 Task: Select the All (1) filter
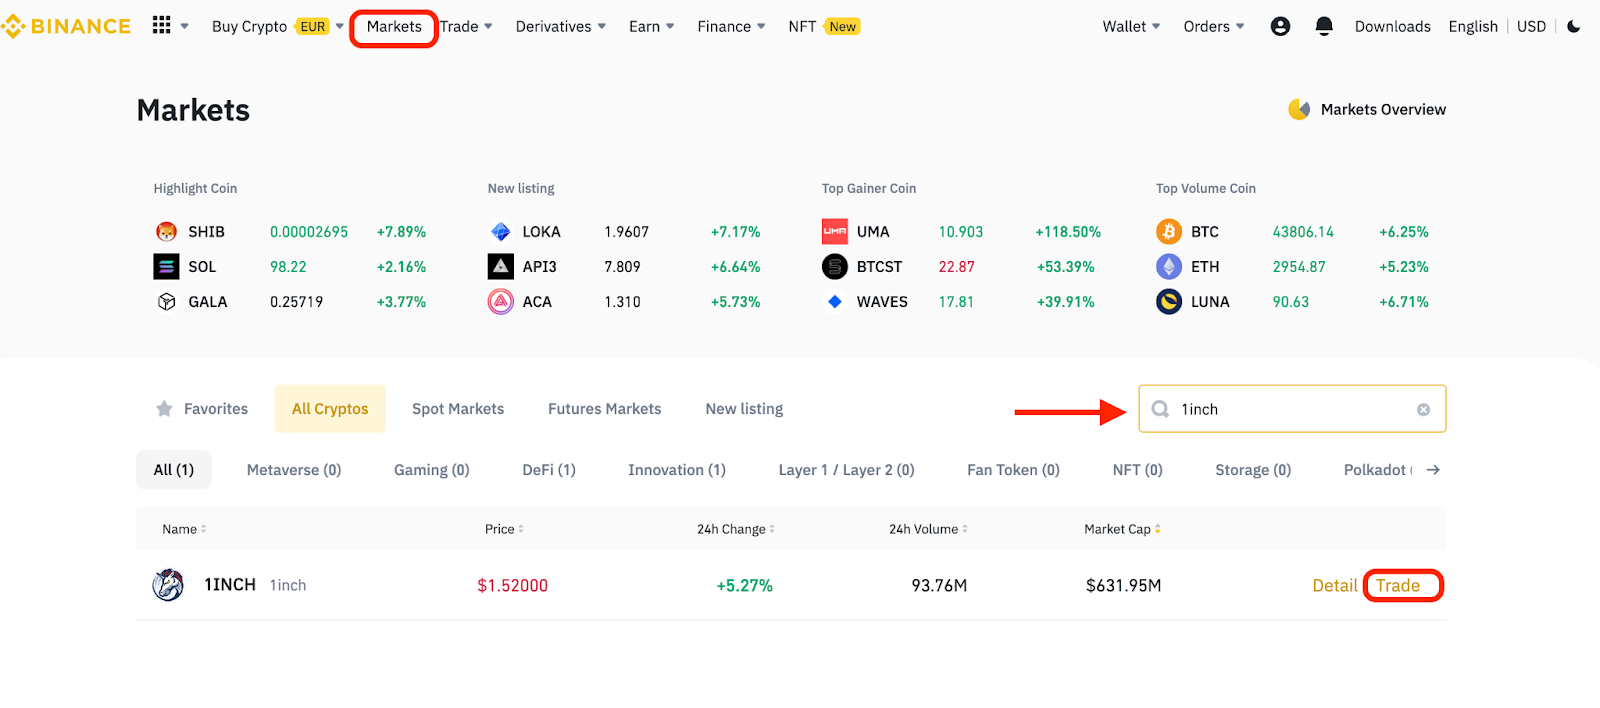pos(174,470)
